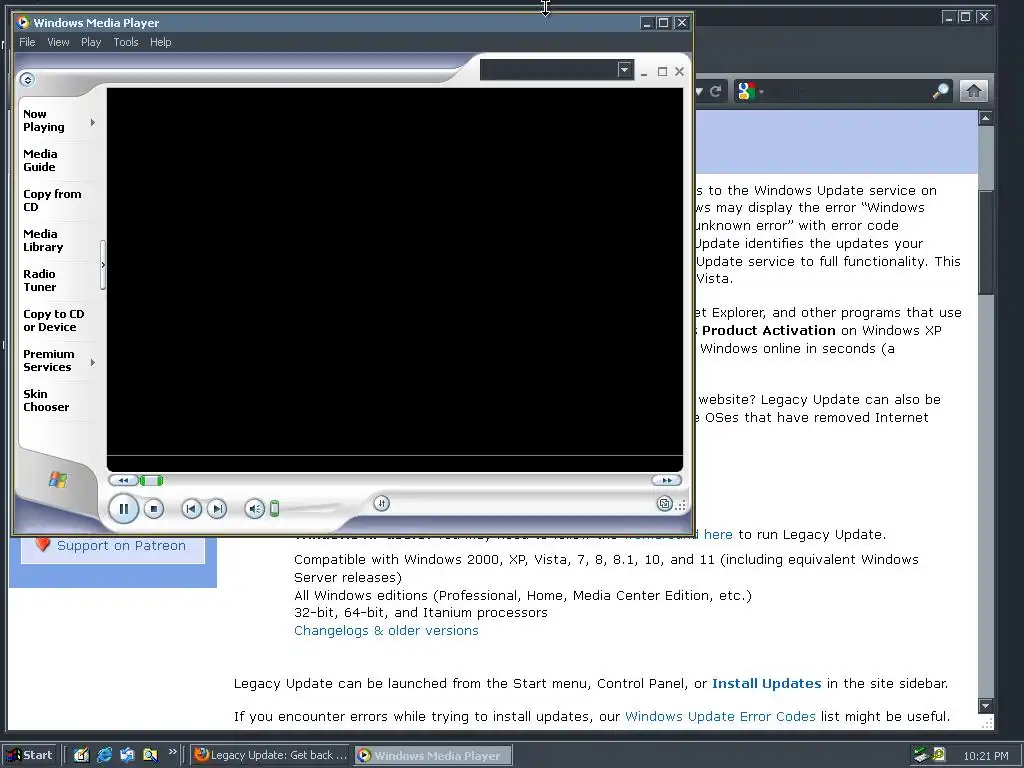This screenshot has height=768, width=1024.
Task: Click the Install Updates link
Action: 766,683
